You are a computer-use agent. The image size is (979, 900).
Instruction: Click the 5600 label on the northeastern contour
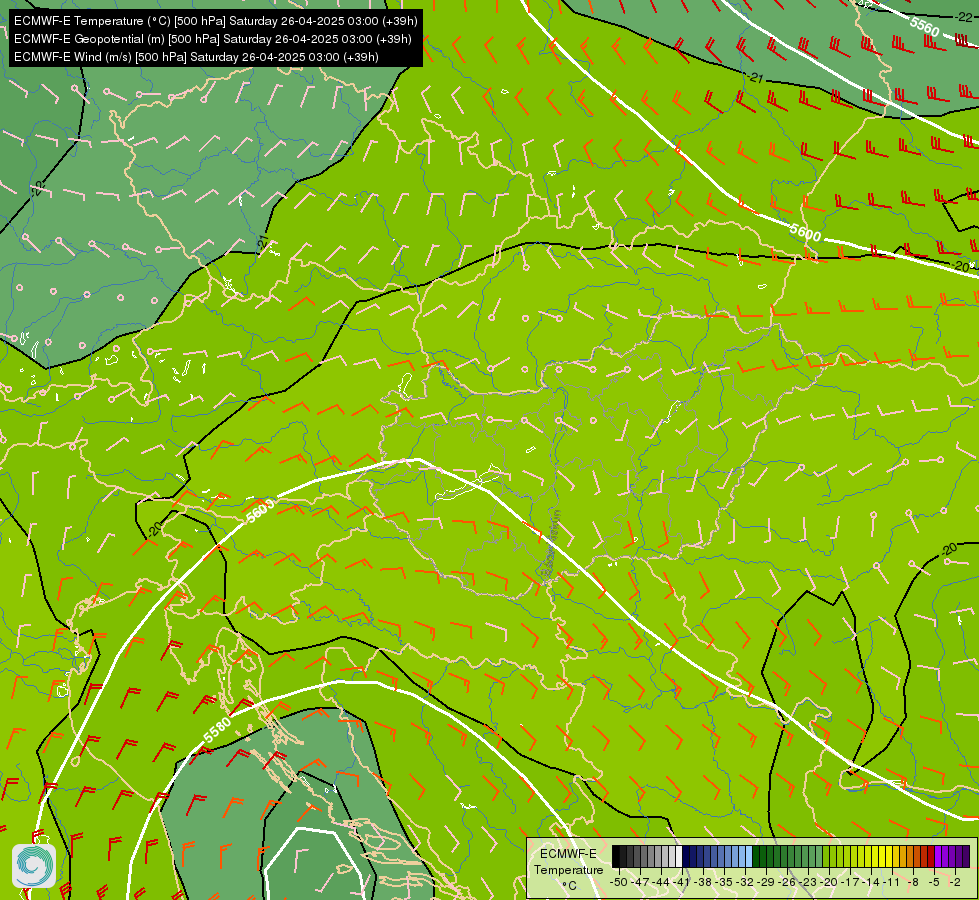tap(805, 233)
